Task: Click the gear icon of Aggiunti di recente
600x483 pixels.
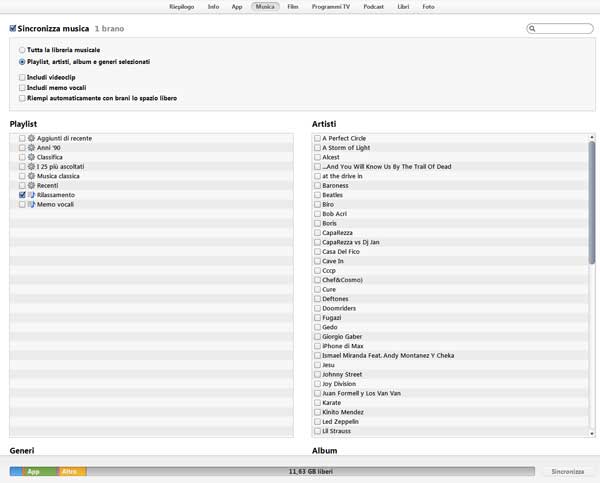Action: 31,138
